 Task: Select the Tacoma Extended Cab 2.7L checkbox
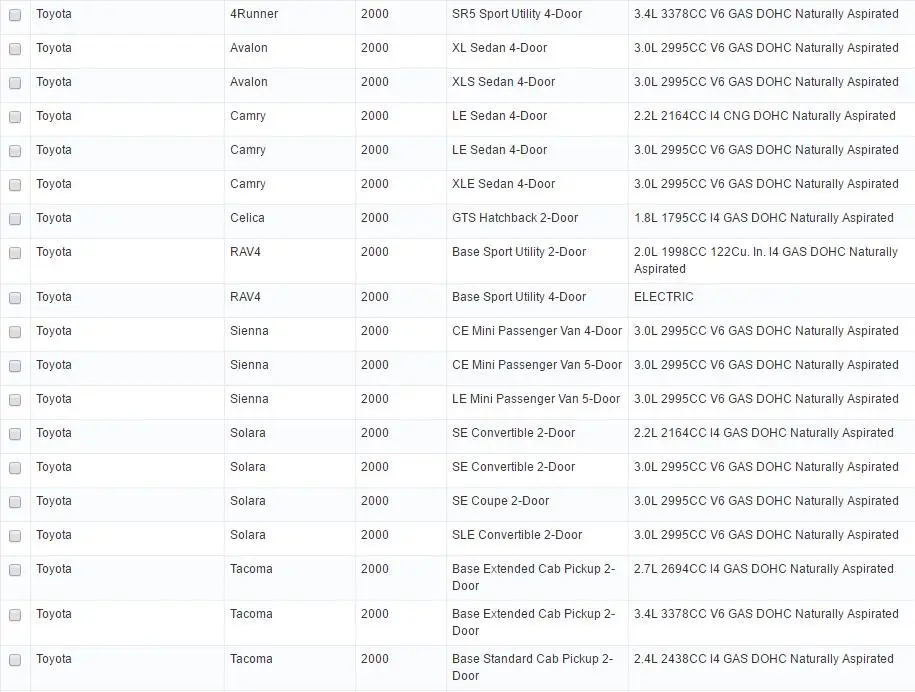pos(15,570)
